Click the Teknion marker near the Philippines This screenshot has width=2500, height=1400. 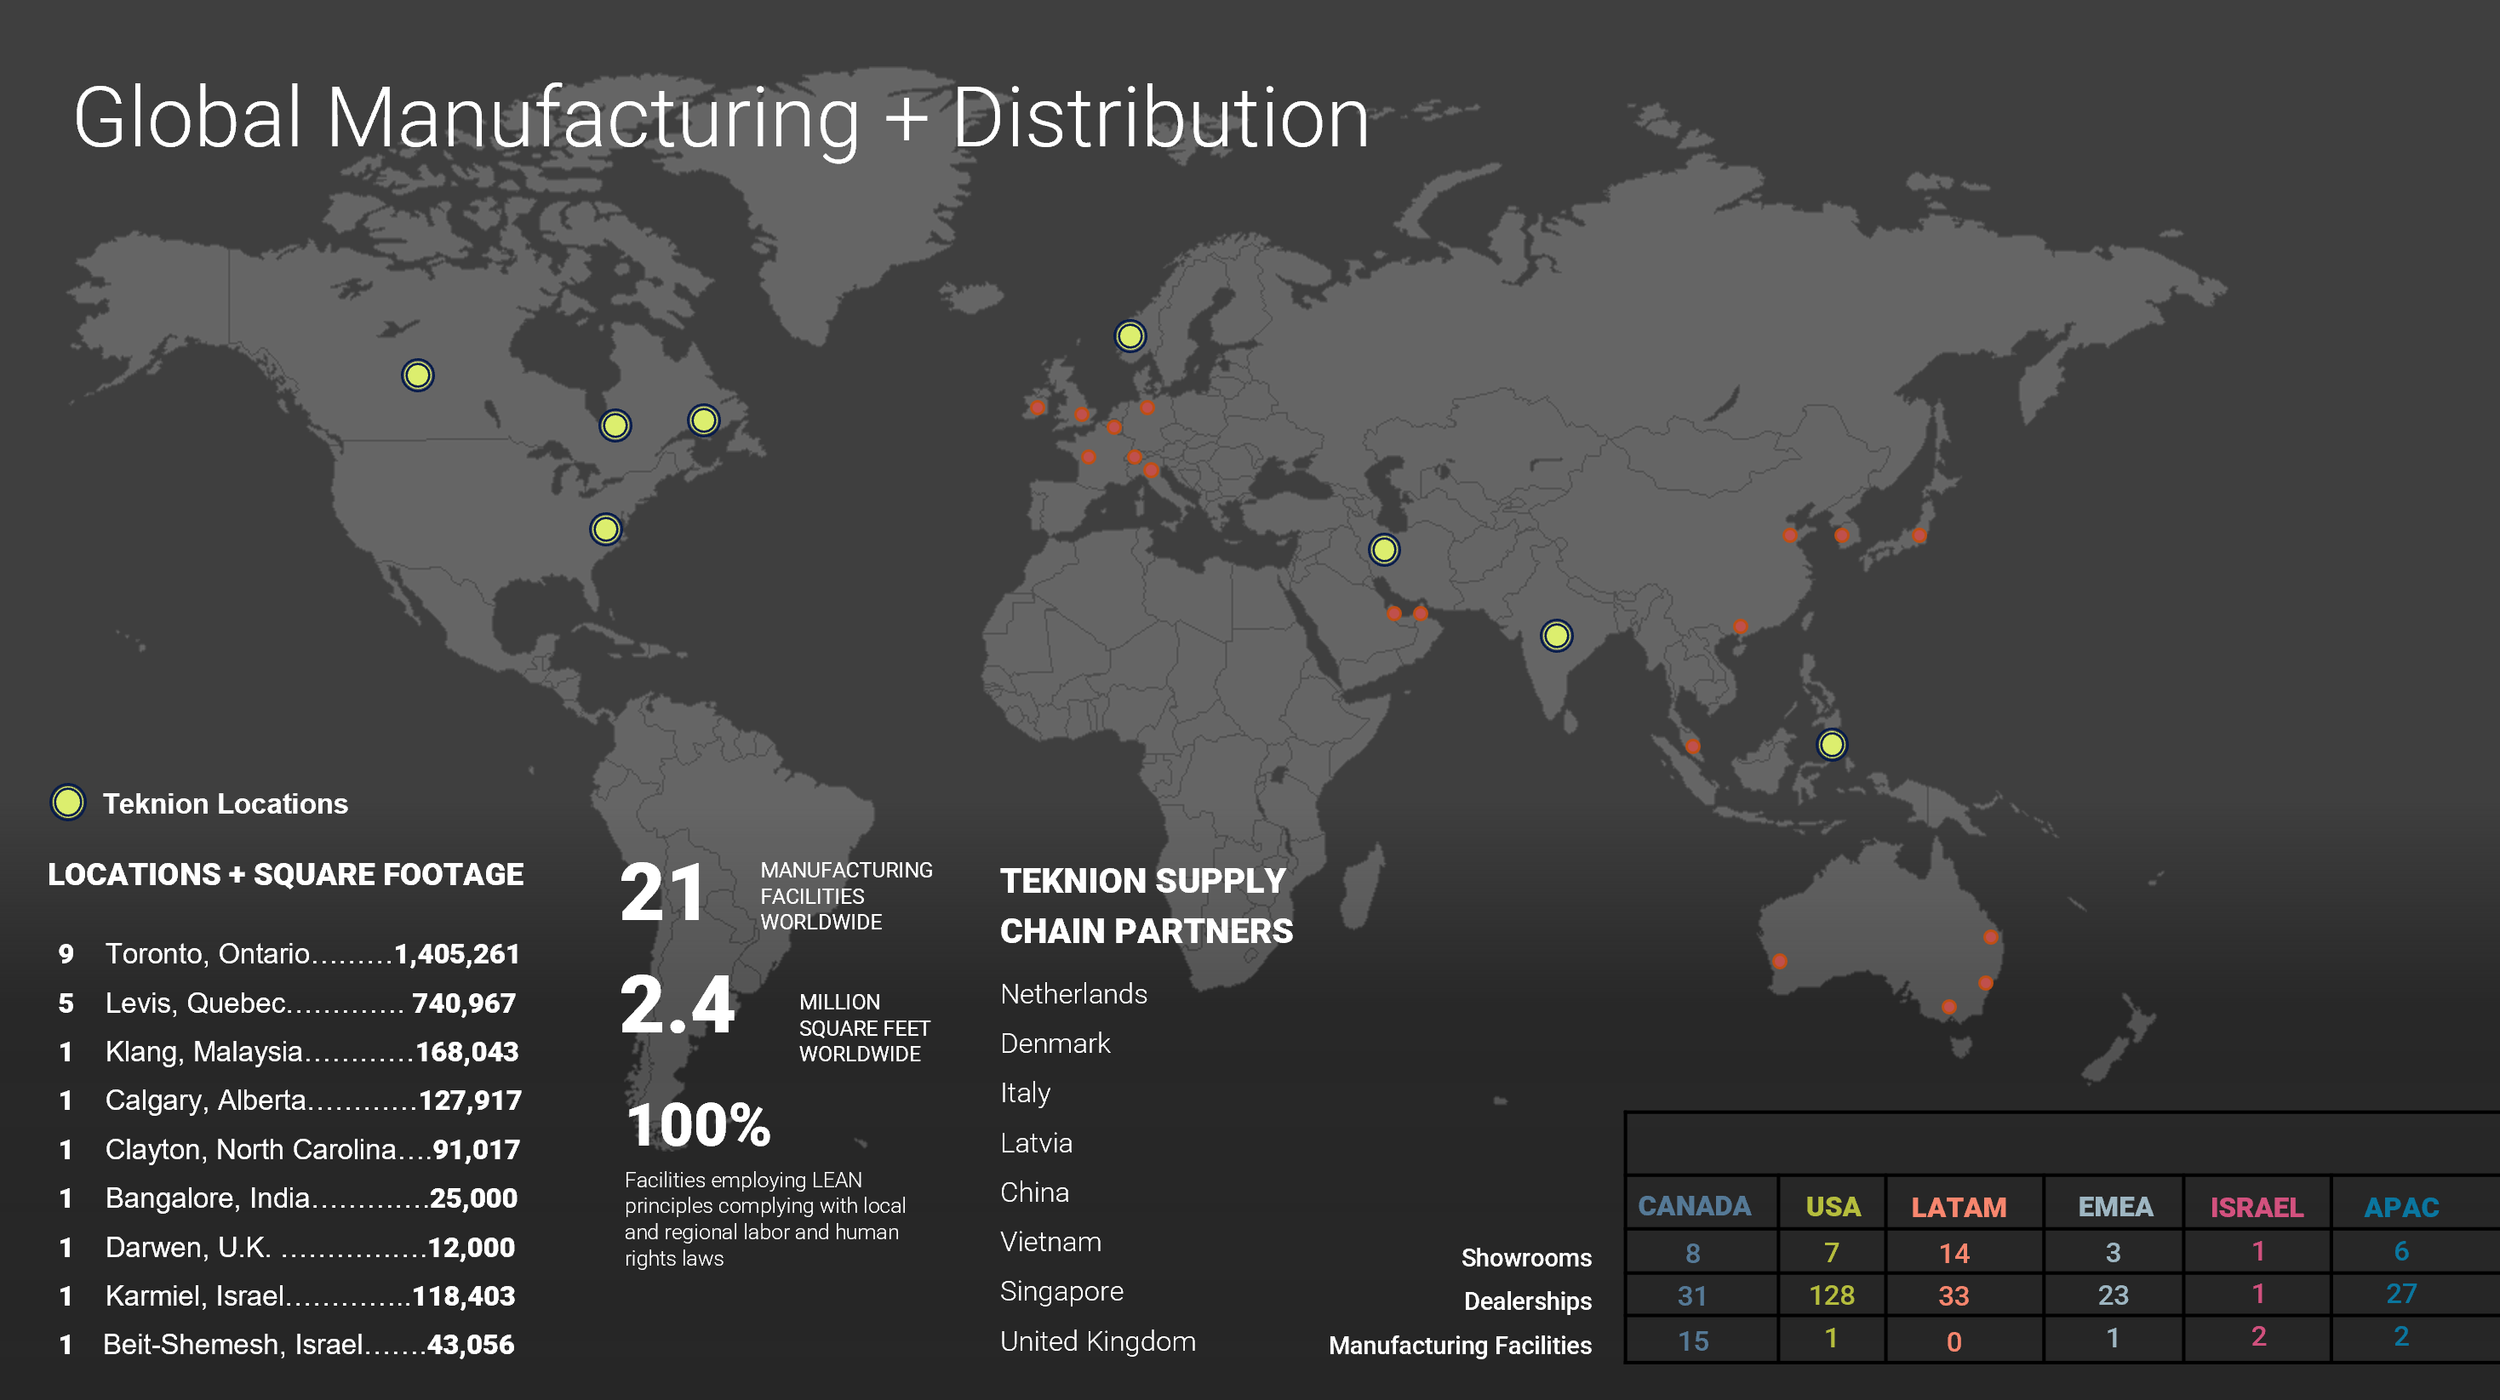point(1831,744)
